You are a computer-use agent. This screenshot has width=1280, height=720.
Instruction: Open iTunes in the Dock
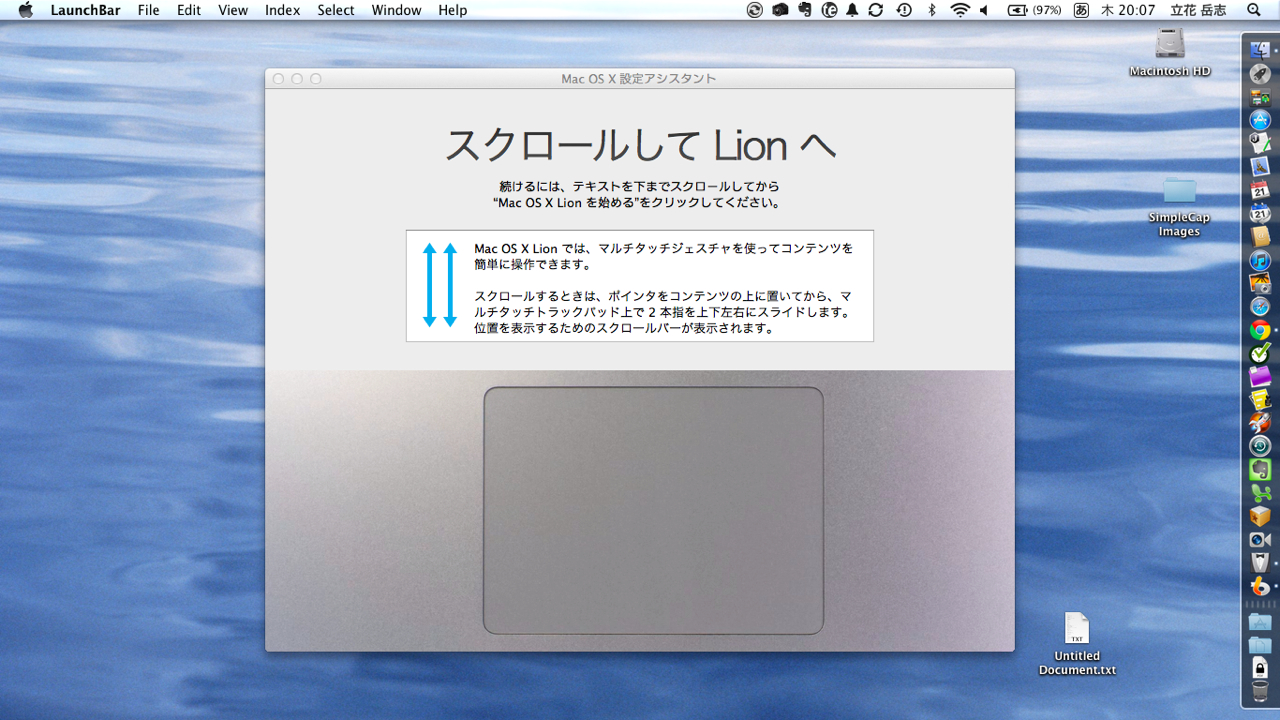tap(1259, 260)
